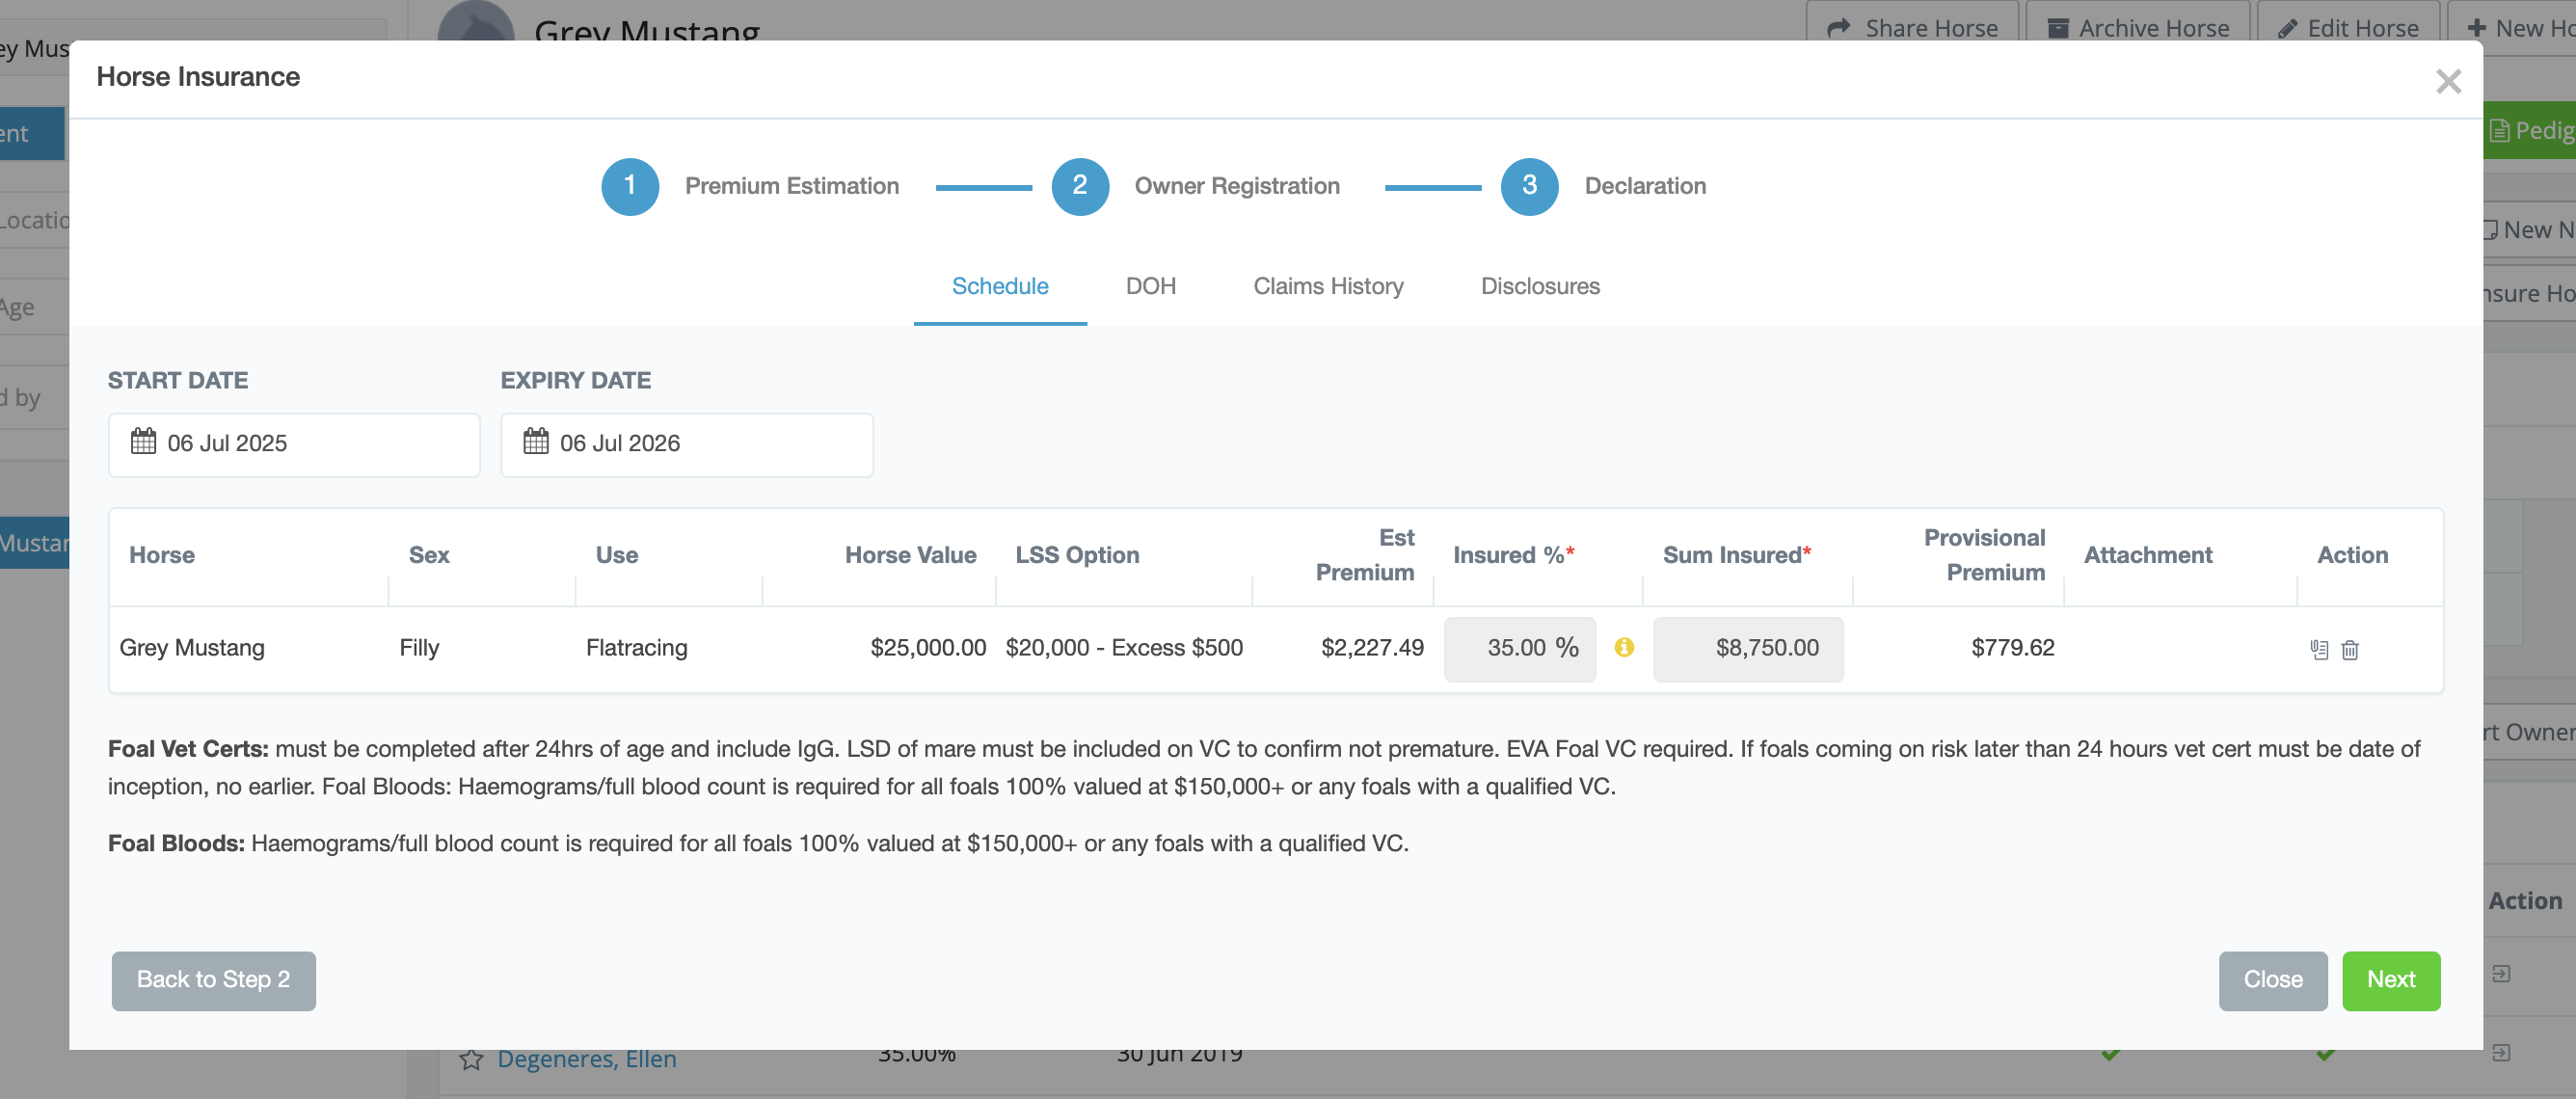Click the trash icon in the Action column
The image size is (2576, 1099).
pyautogui.click(x=2350, y=649)
